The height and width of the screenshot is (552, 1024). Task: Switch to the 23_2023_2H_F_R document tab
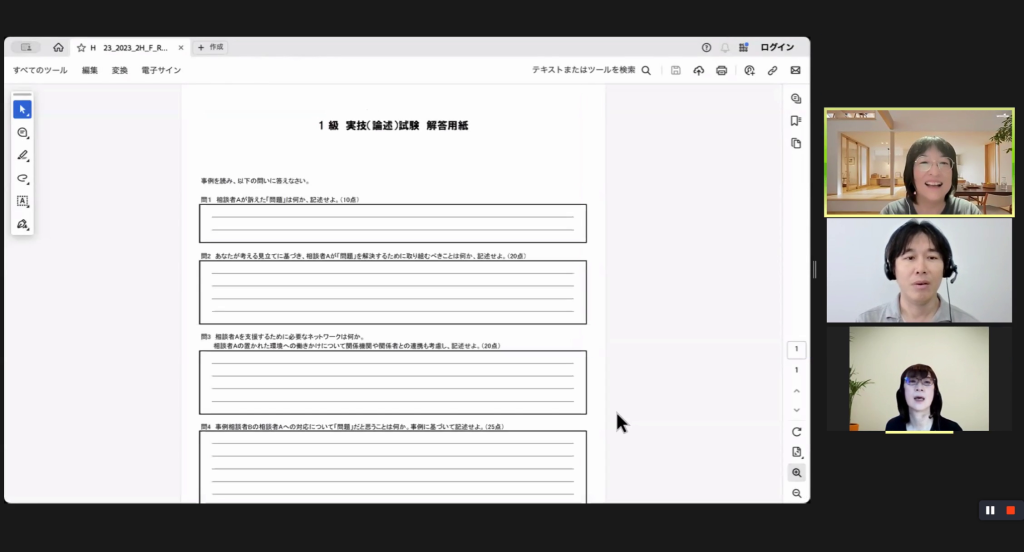(130, 47)
